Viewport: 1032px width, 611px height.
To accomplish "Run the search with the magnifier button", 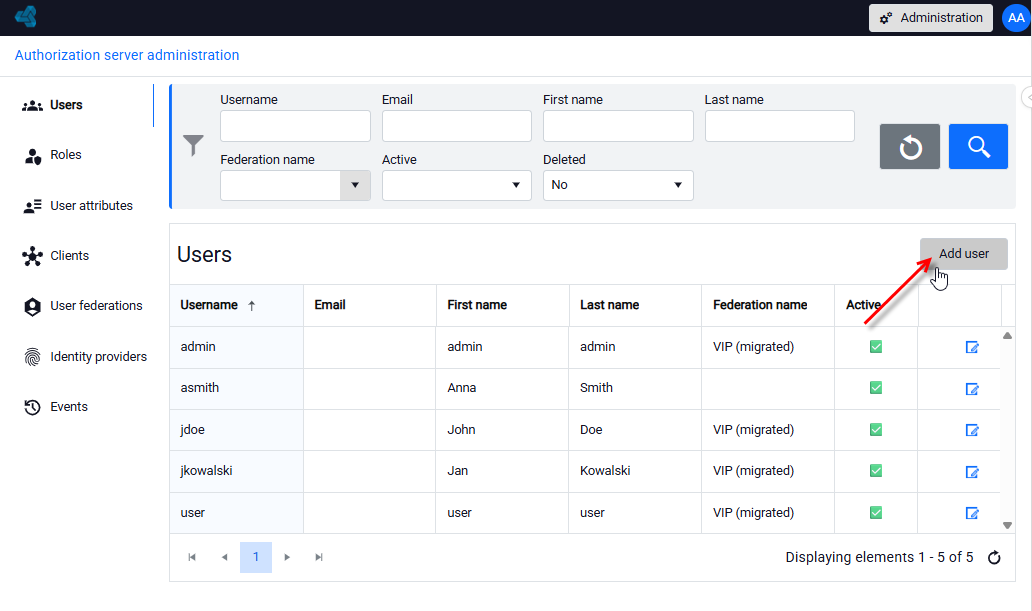I will coord(978,146).
